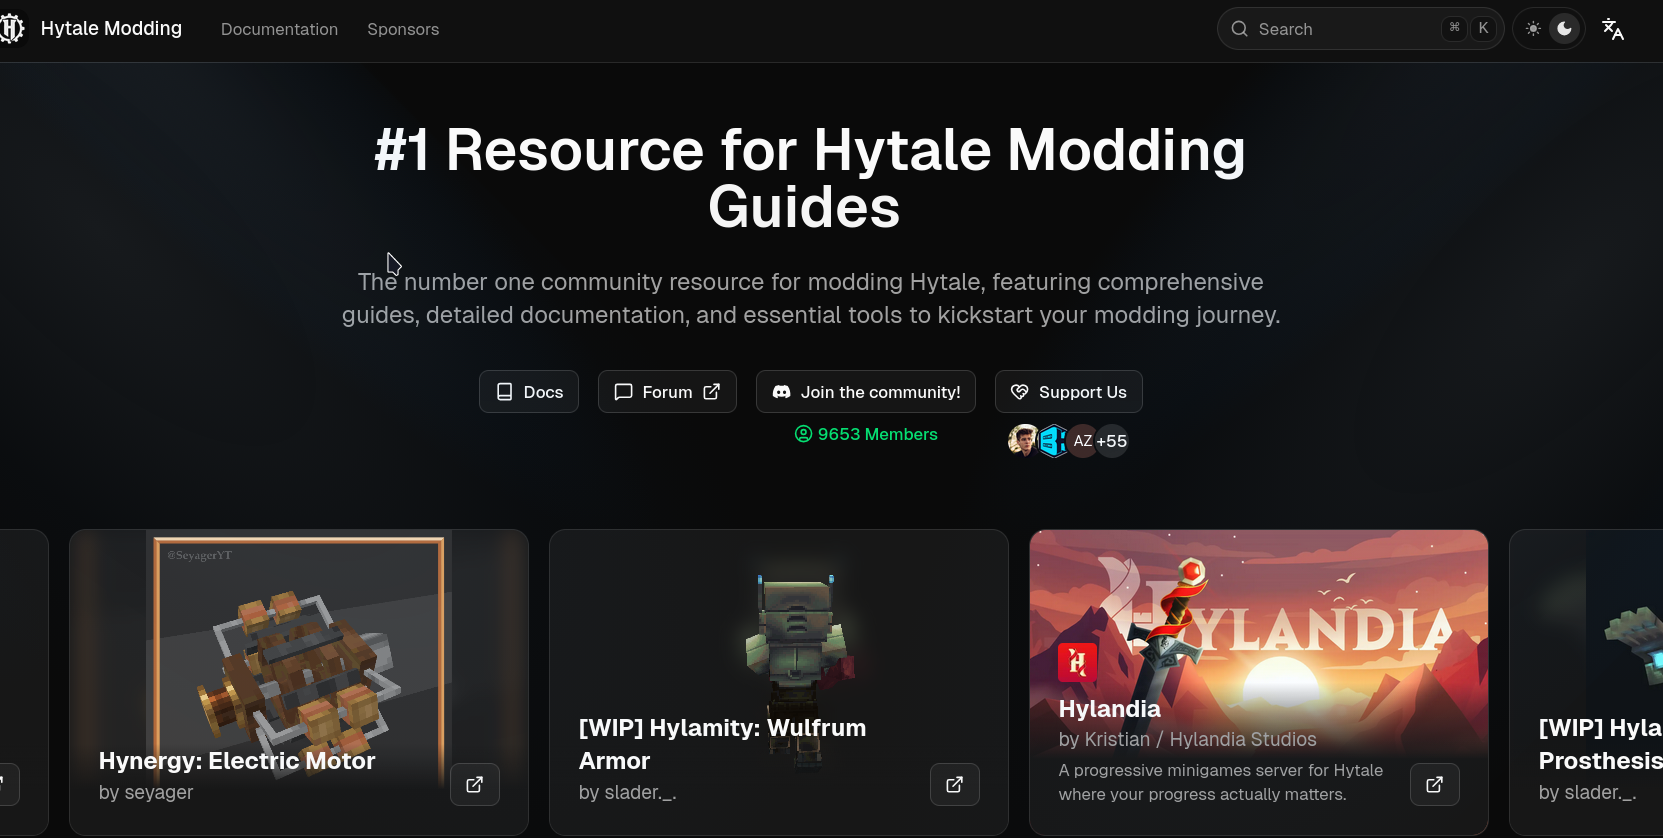This screenshot has height=838, width=1663.
Task: Switch to dark theme moon icon
Action: click(1565, 29)
